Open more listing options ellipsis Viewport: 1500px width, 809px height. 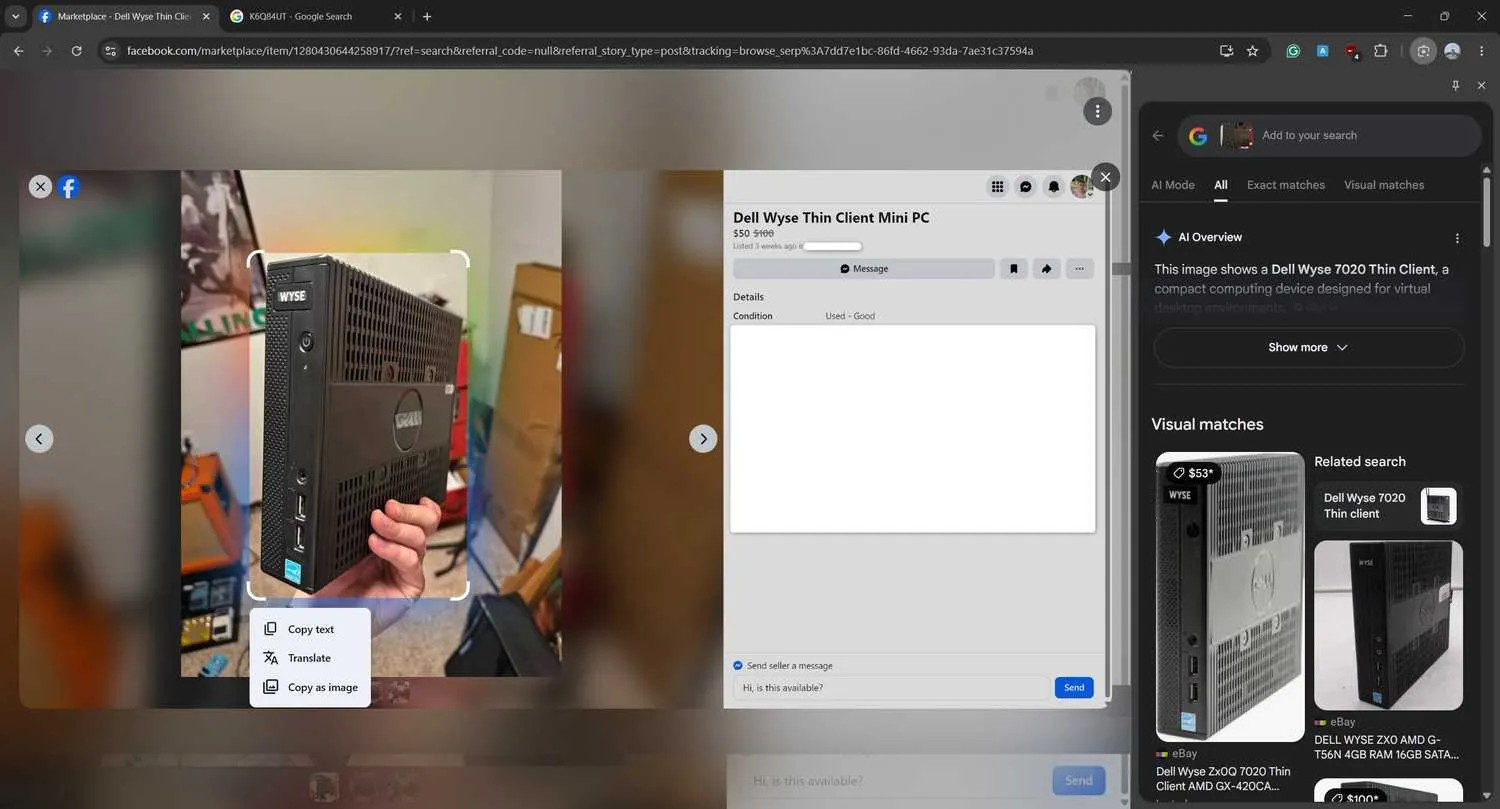pos(1079,268)
